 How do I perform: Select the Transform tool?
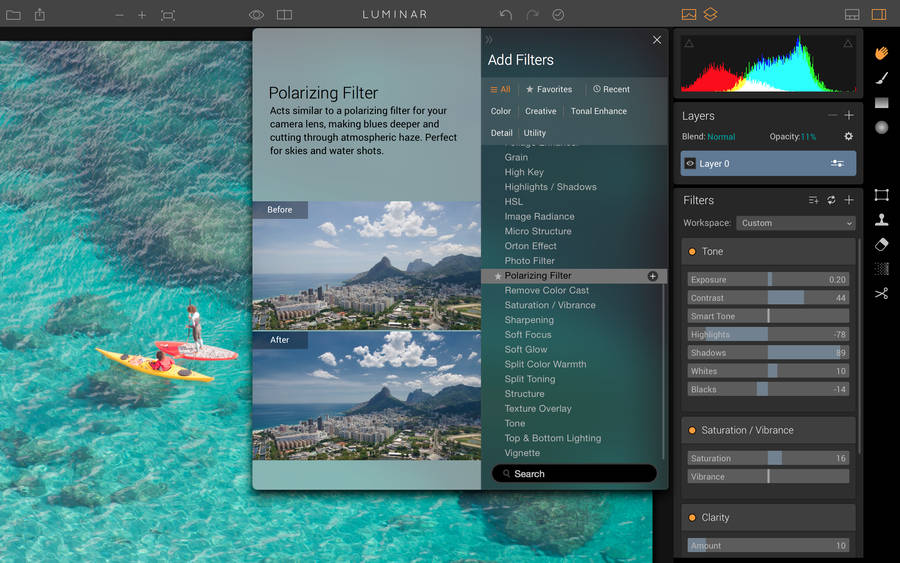tap(882, 195)
